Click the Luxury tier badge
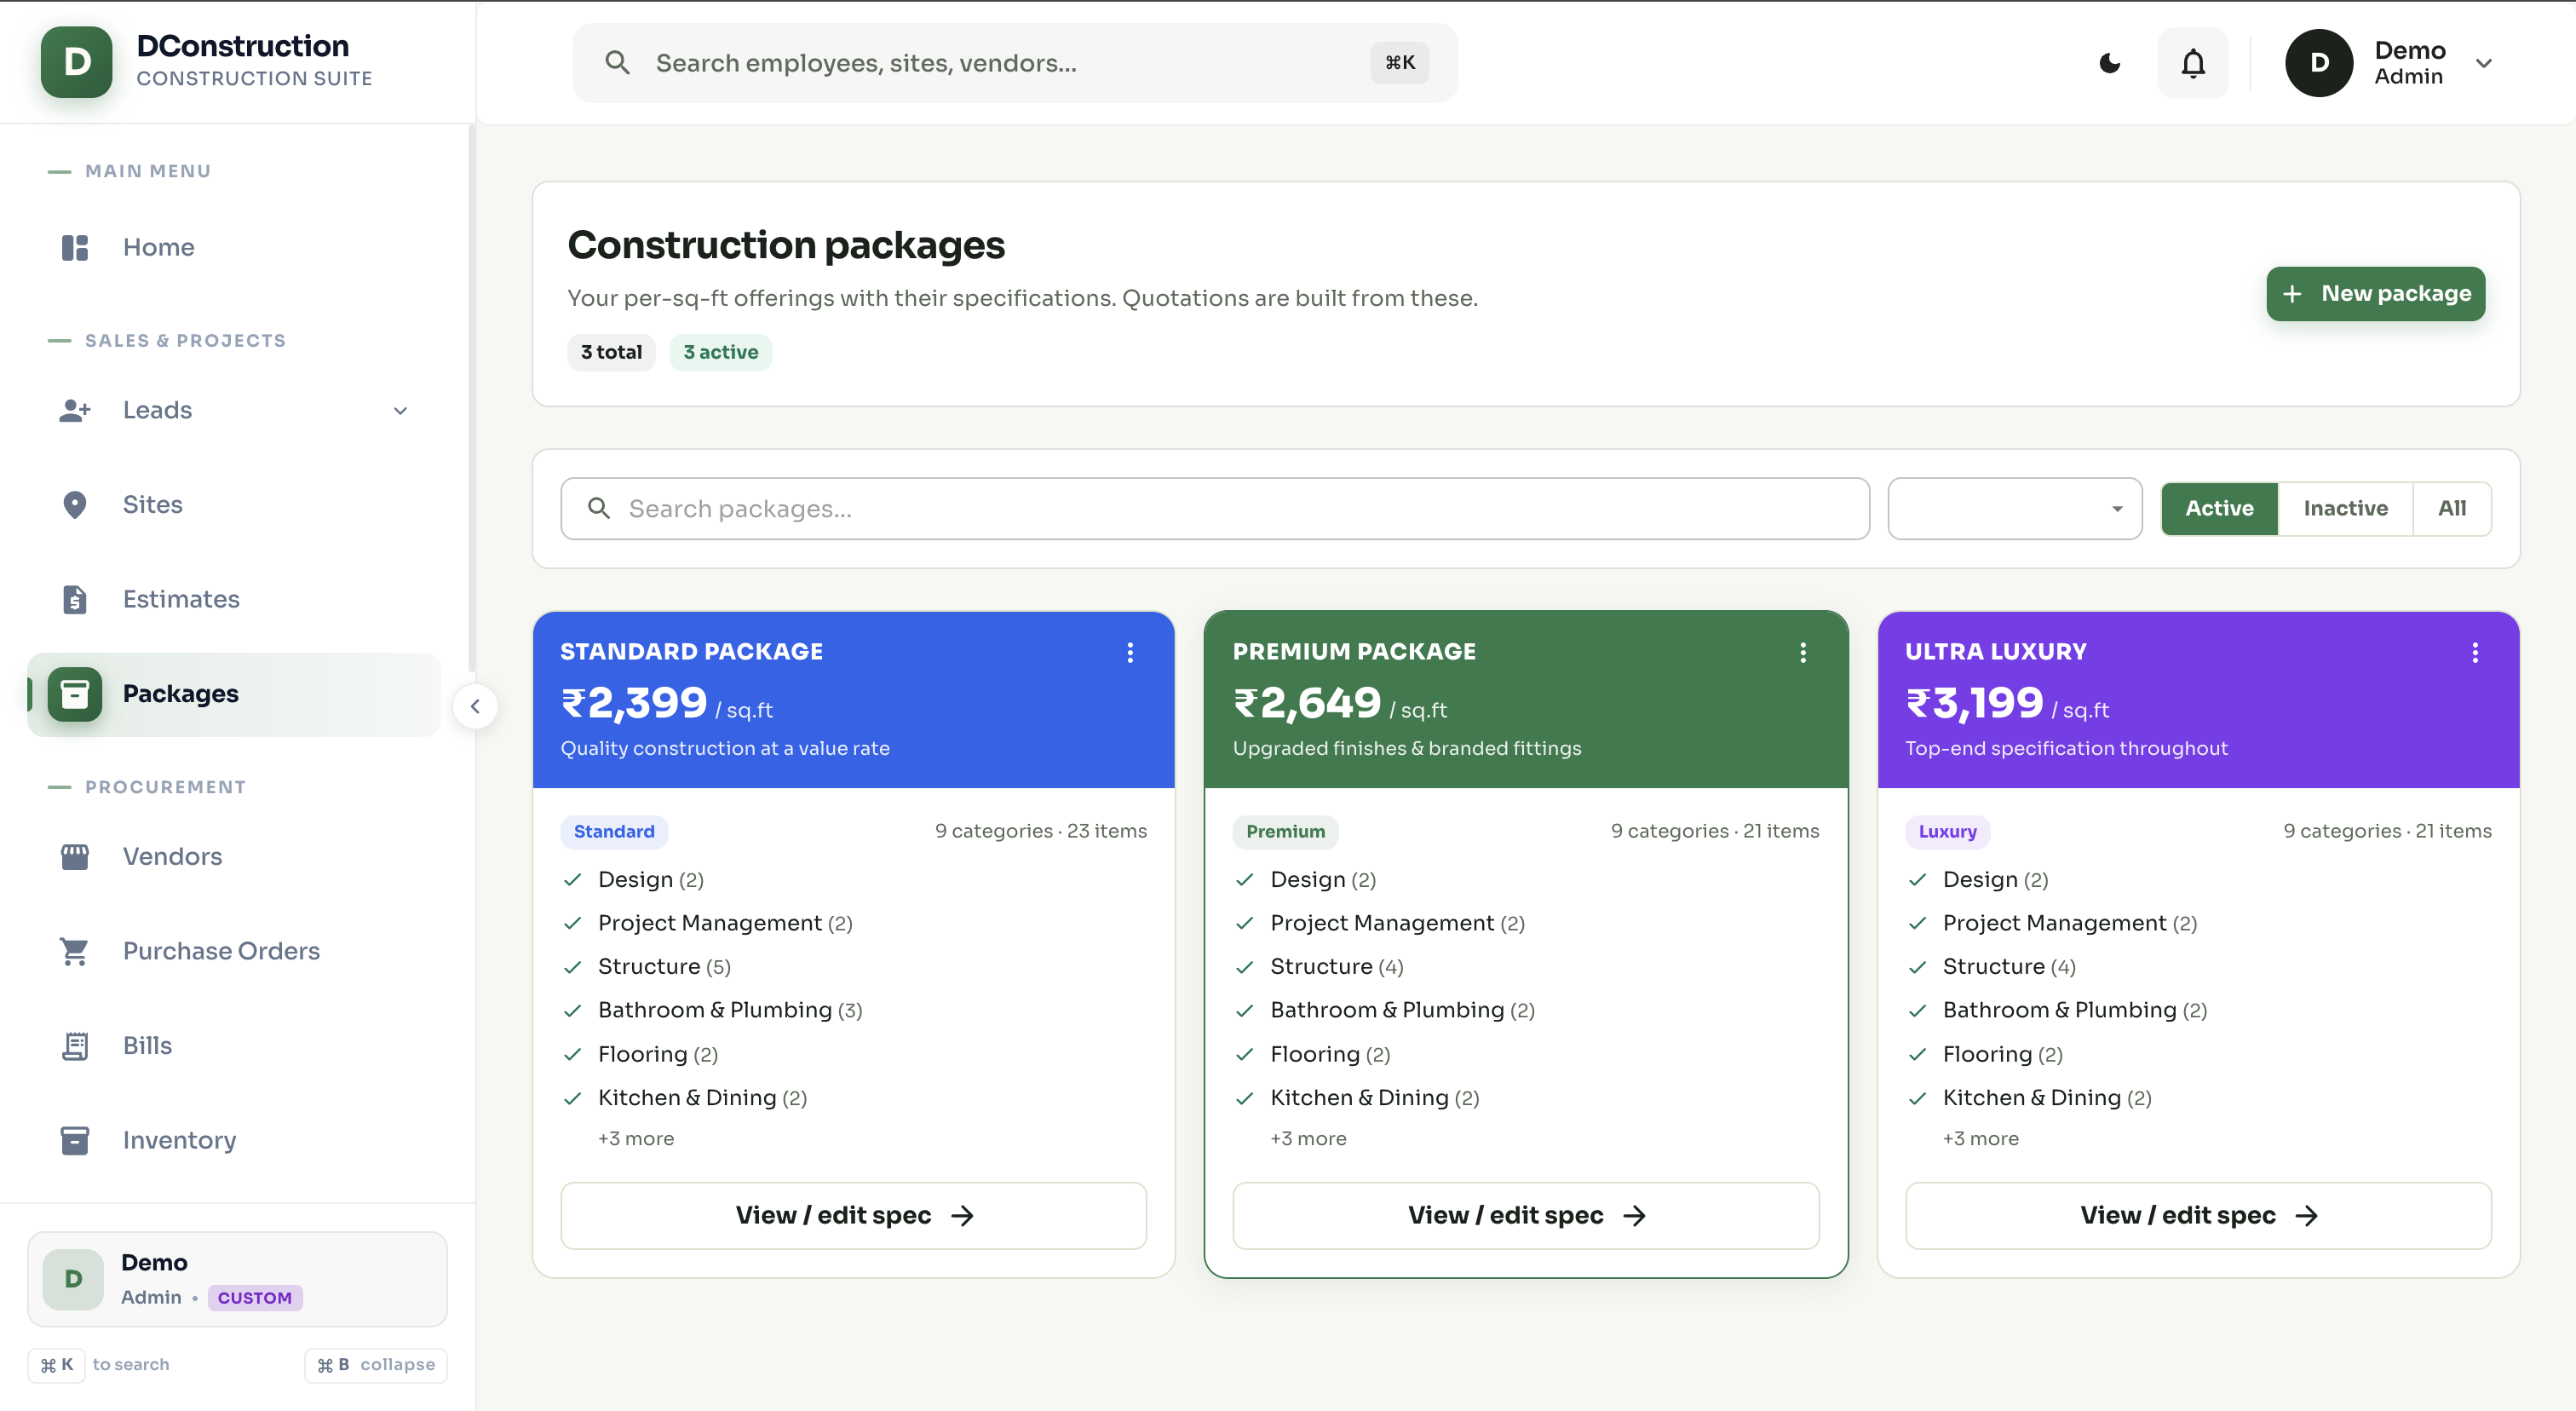Viewport: 2576px width, 1411px height. pyautogui.click(x=1947, y=831)
